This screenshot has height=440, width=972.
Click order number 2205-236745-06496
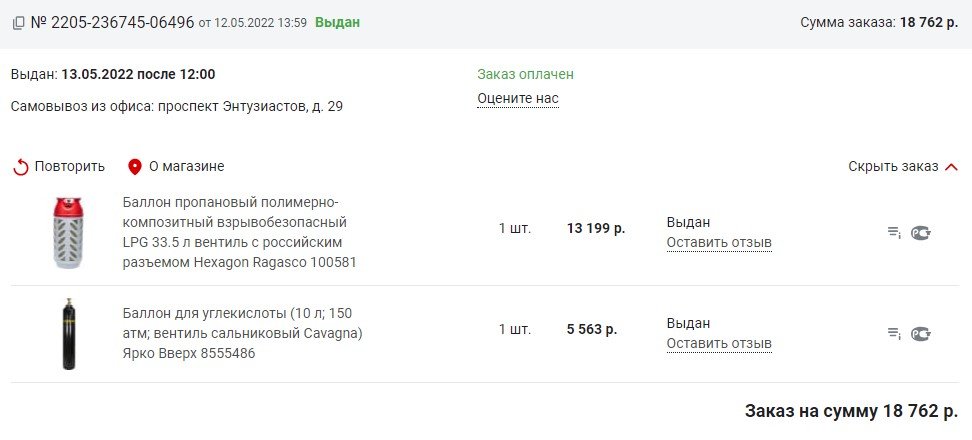(112, 22)
